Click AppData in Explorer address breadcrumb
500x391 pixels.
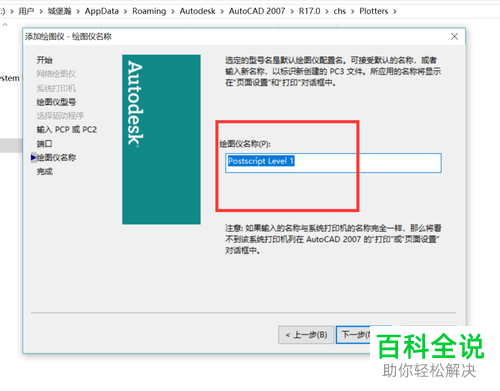[102, 11]
